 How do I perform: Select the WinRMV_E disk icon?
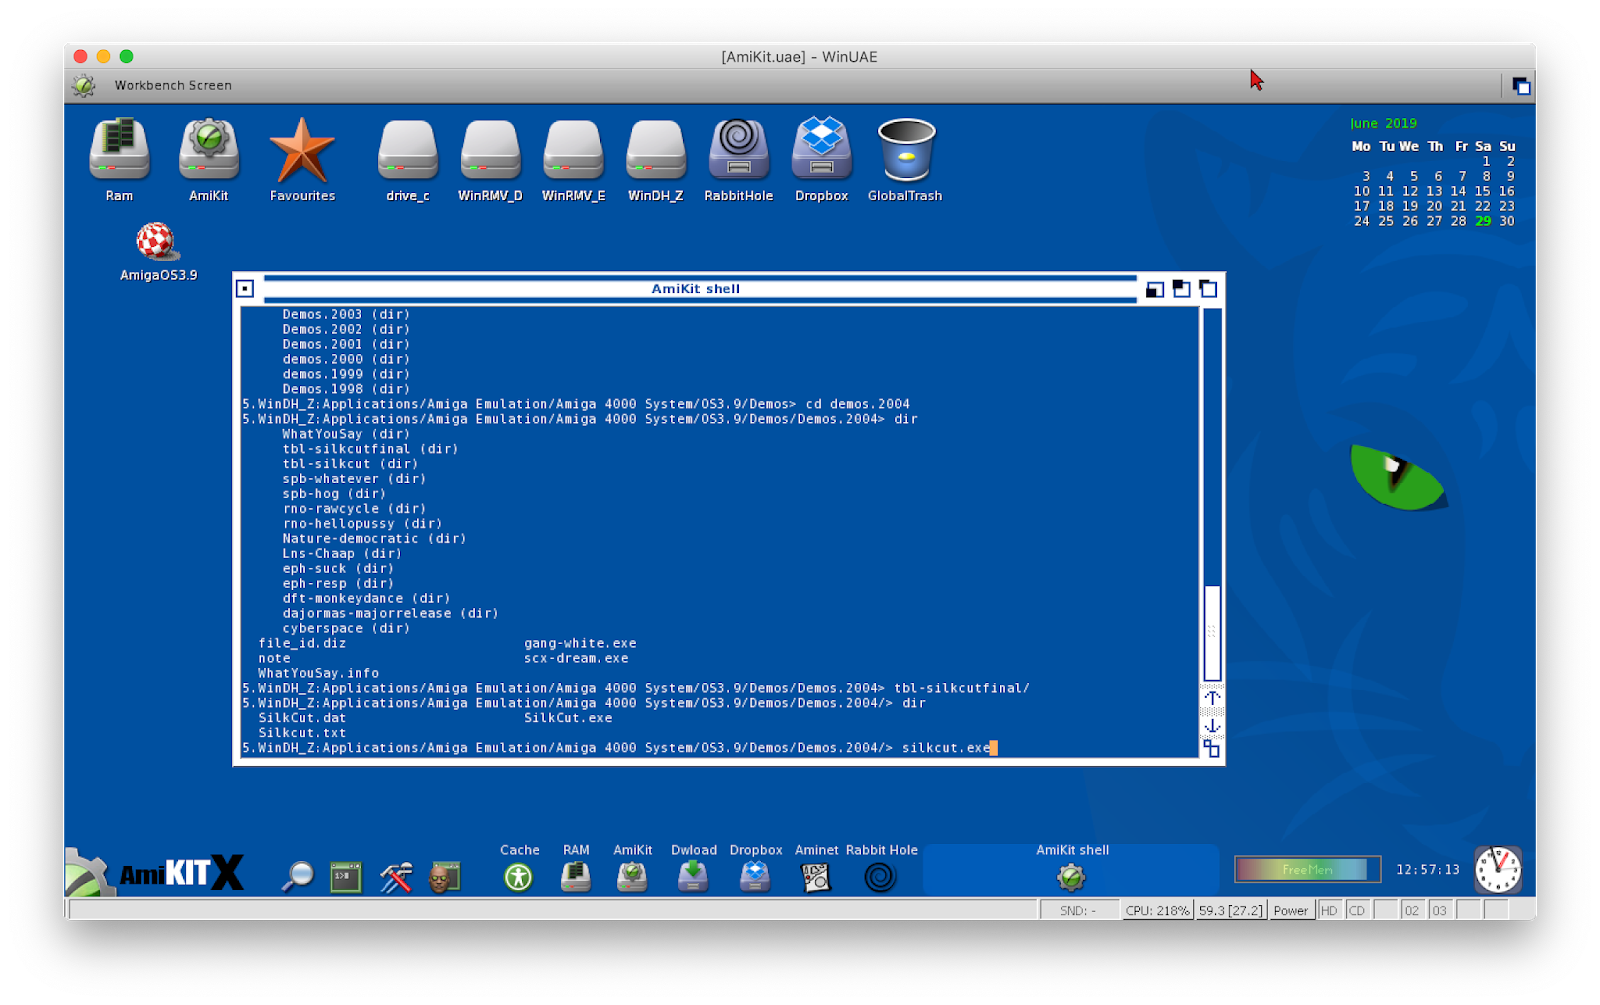click(x=573, y=150)
